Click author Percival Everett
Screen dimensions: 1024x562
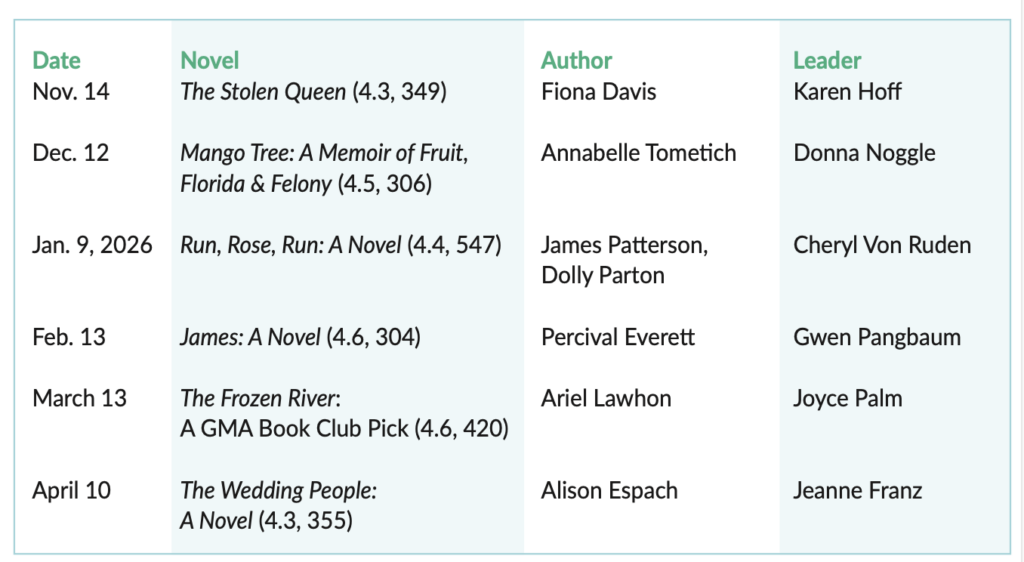click(x=620, y=337)
